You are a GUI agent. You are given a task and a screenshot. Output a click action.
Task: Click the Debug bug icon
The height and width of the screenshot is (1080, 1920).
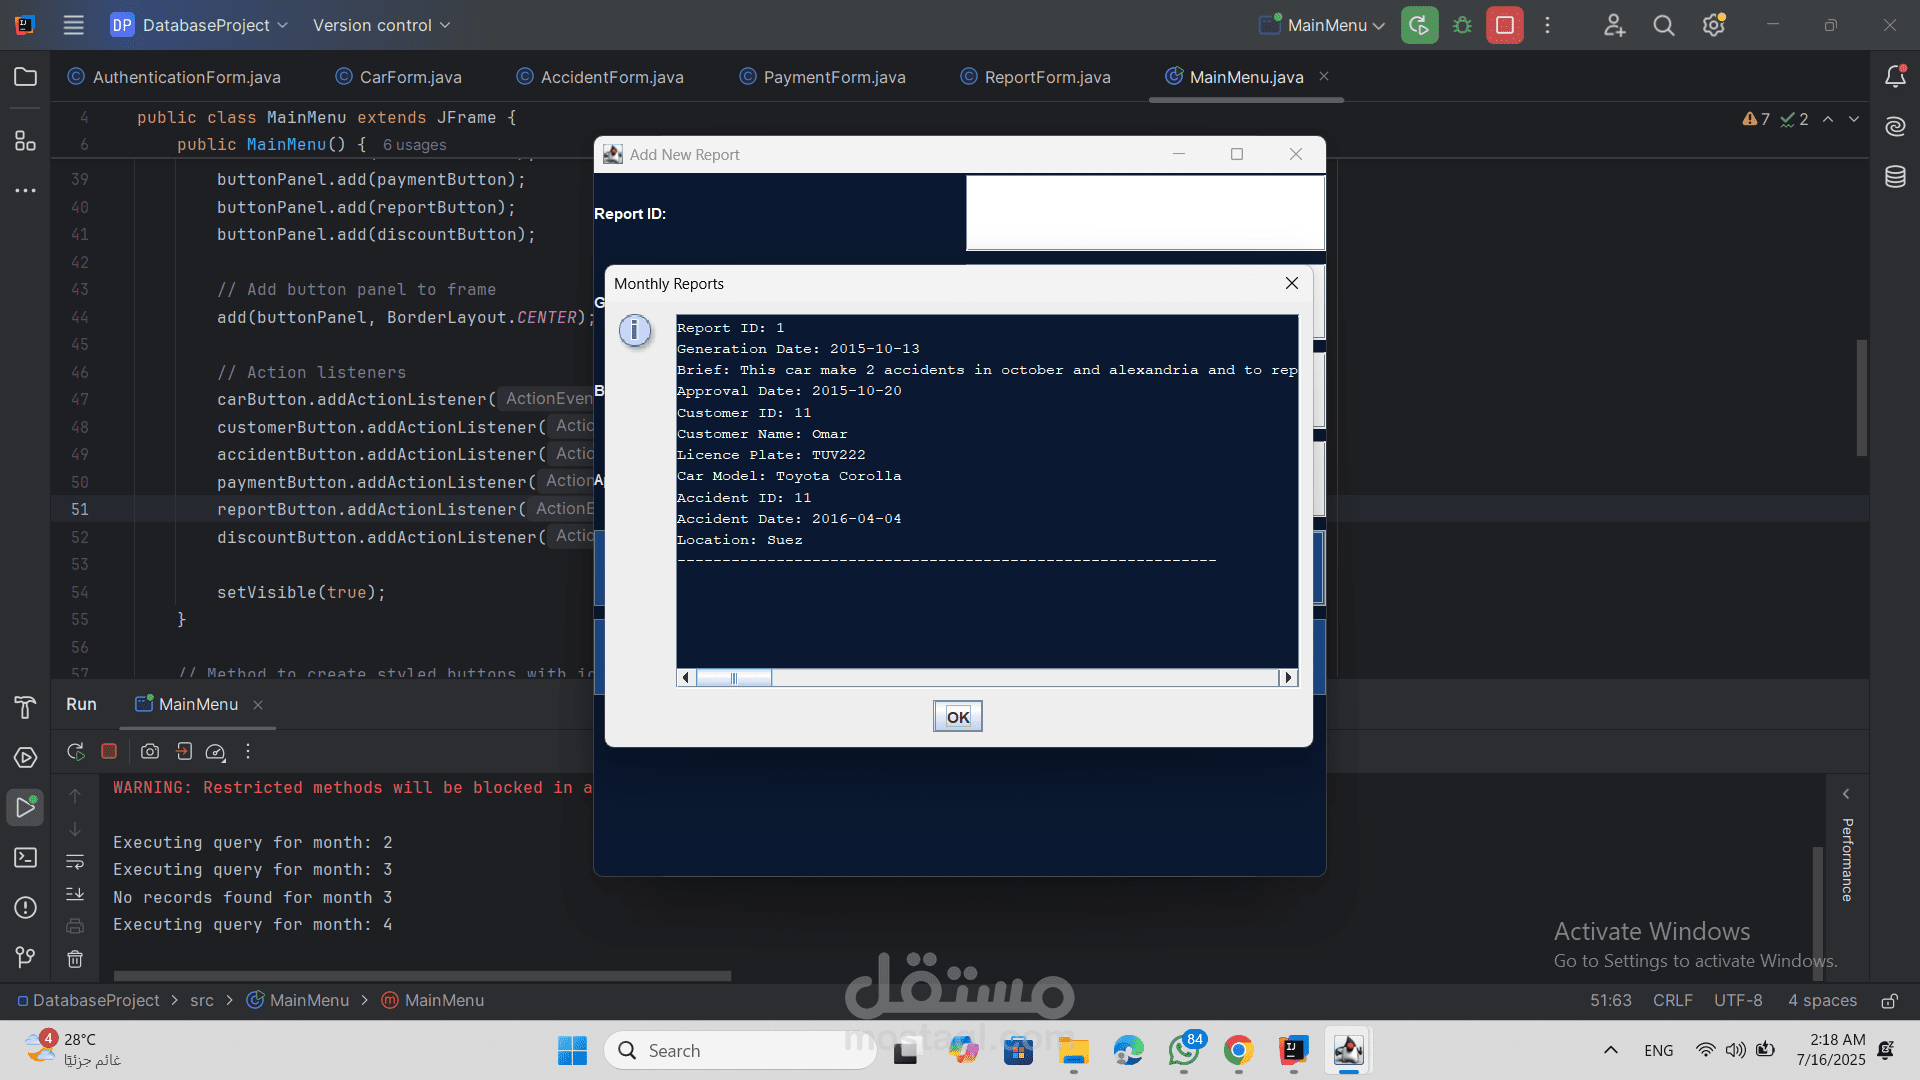tap(1462, 25)
